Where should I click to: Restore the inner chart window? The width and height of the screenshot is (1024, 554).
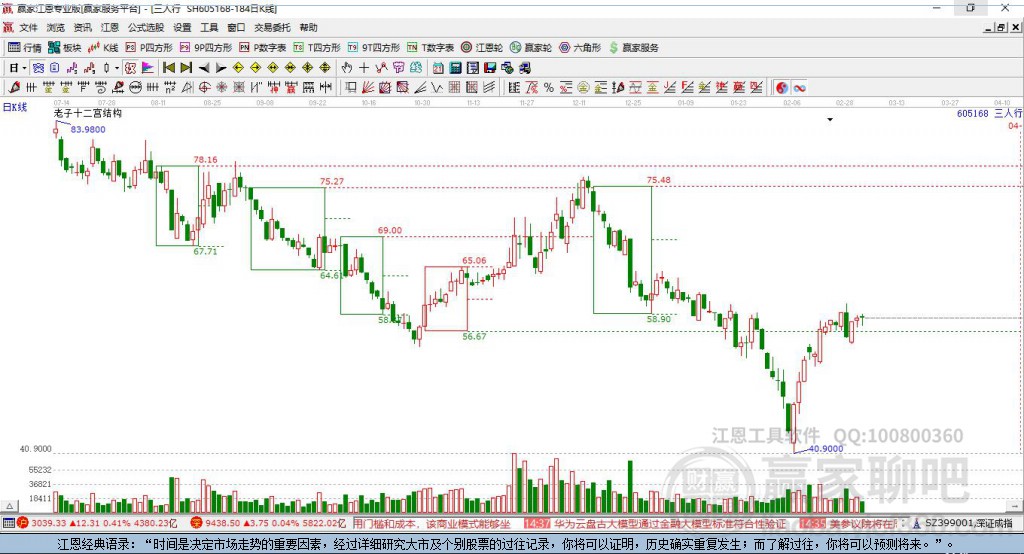[x=1001, y=27]
